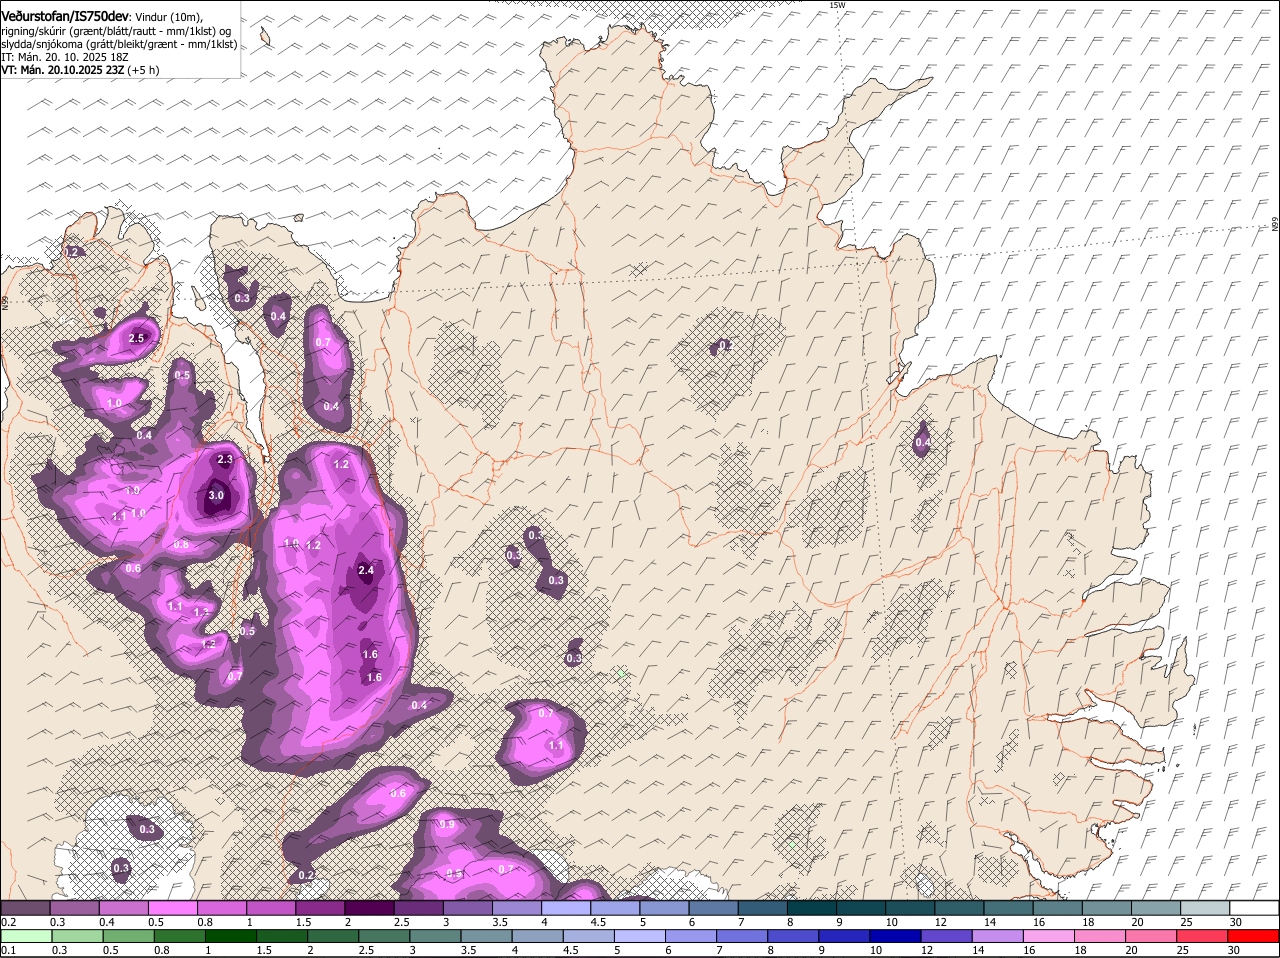
Task: Upper legend: click white swatch after 30
Action: coord(1254,908)
